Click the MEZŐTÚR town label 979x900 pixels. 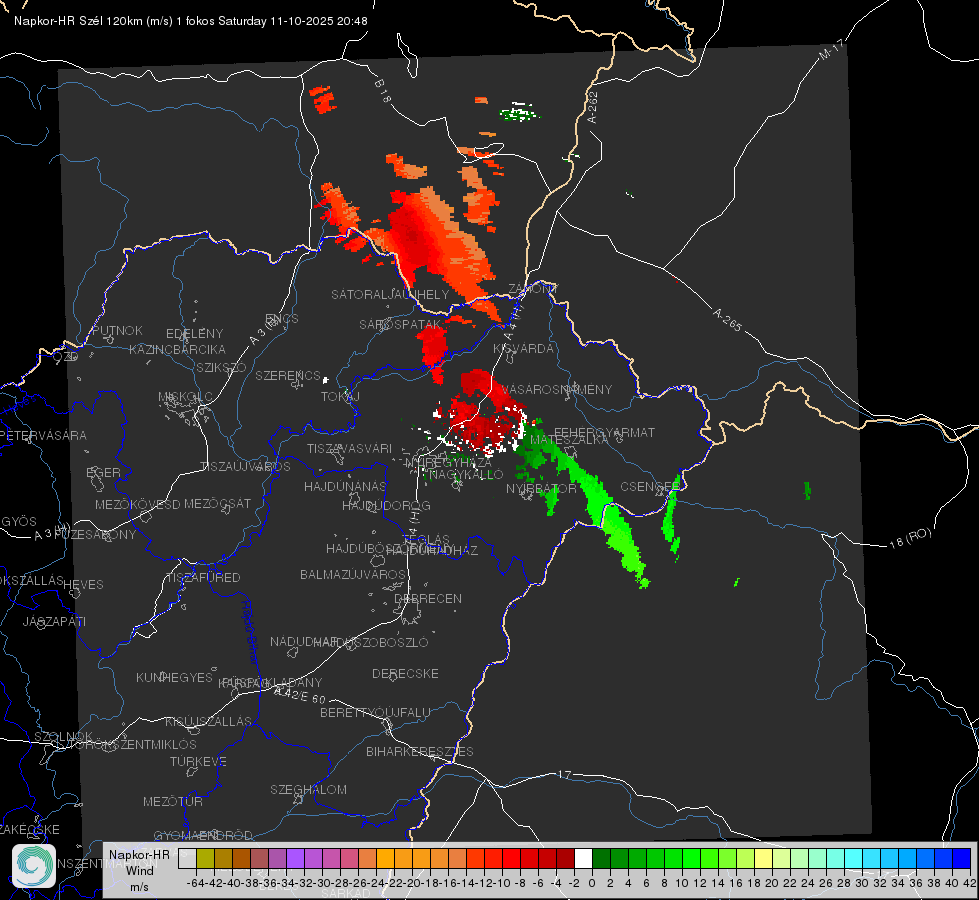pos(173,801)
